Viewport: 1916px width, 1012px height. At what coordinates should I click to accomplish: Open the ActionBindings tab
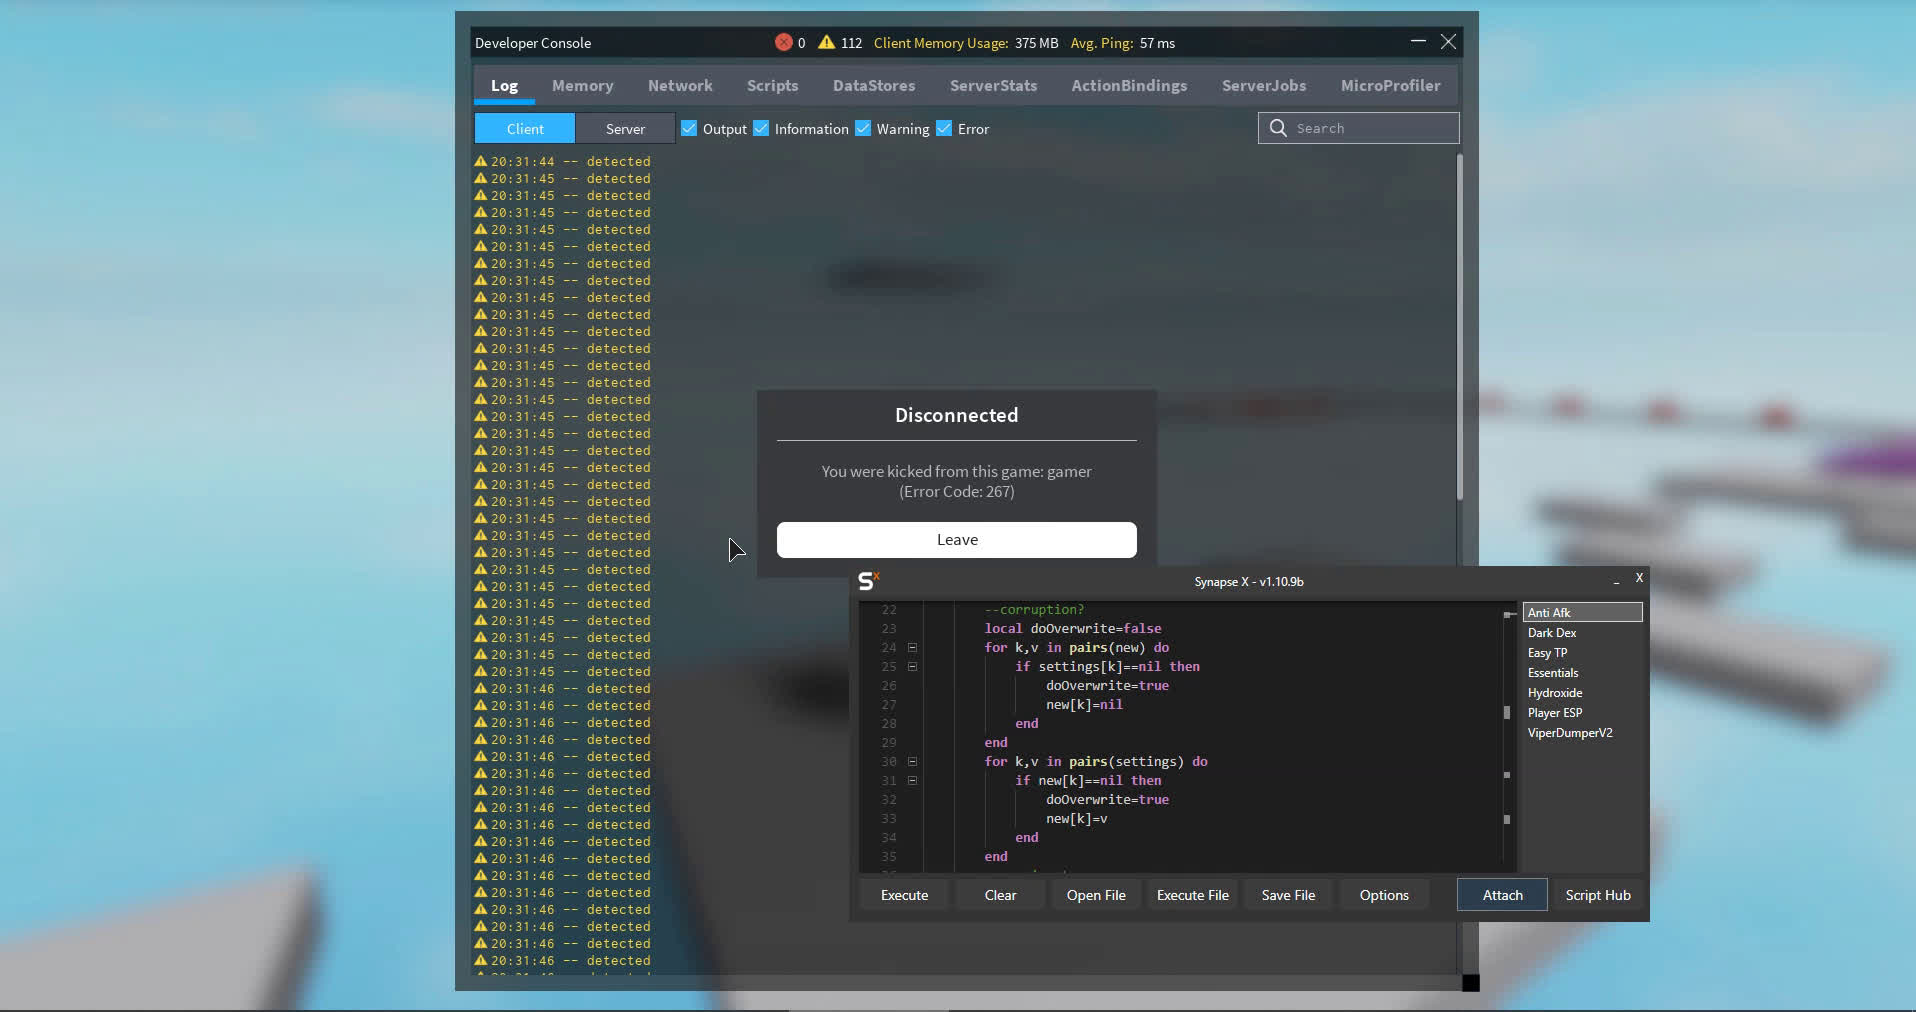click(1129, 86)
